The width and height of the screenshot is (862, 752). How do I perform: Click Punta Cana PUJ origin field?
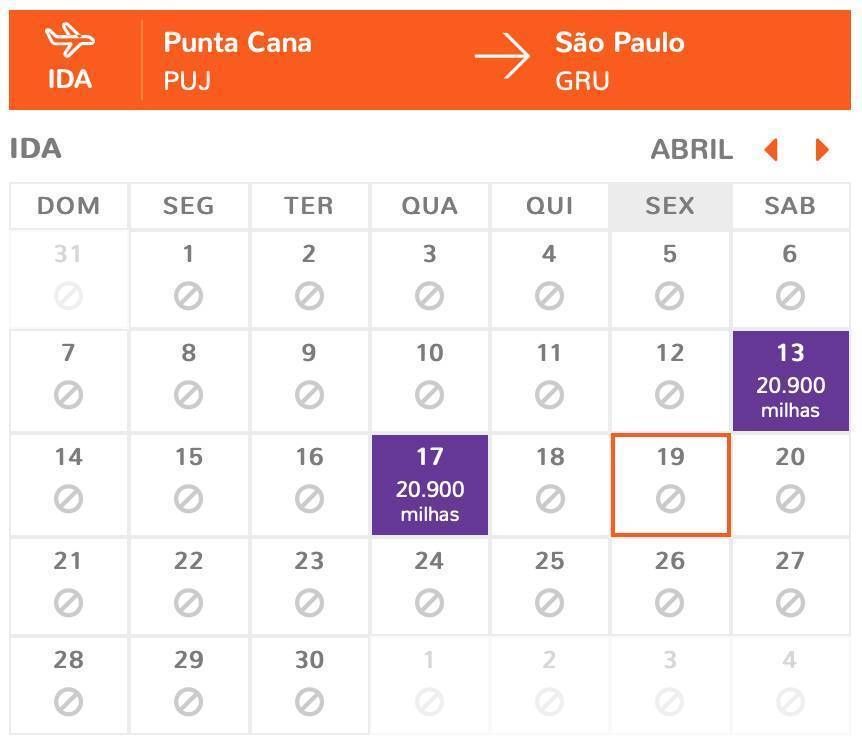[237, 60]
